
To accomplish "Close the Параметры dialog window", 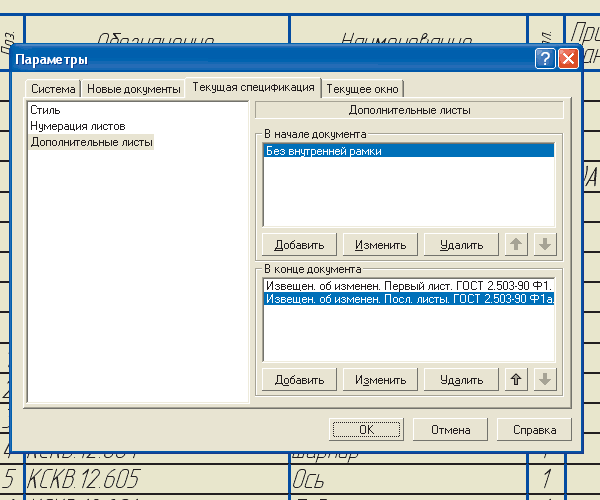I will click(567, 59).
